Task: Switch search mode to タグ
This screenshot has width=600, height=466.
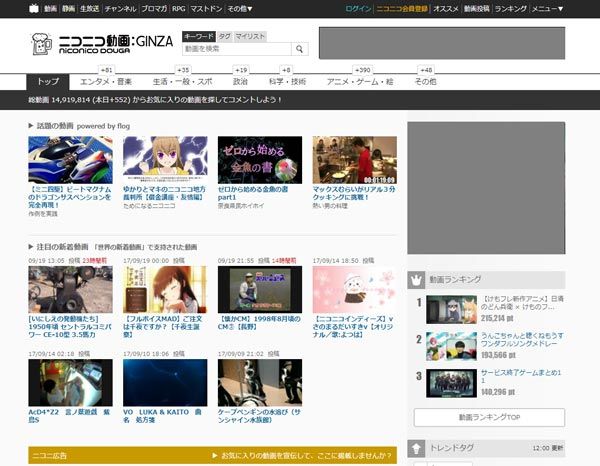Action: [223, 35]
